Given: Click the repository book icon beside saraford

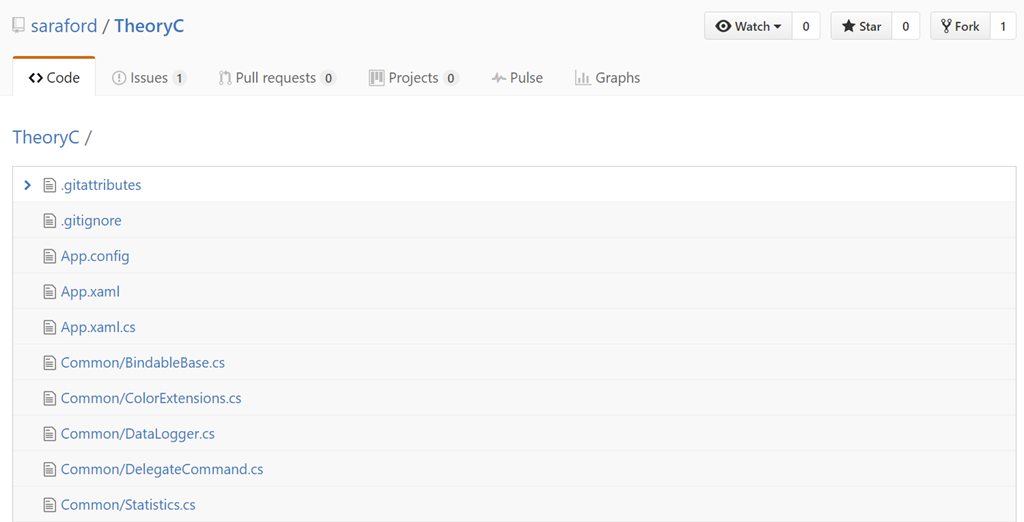Looking at the screenshot, I should [x=19, y=26].
